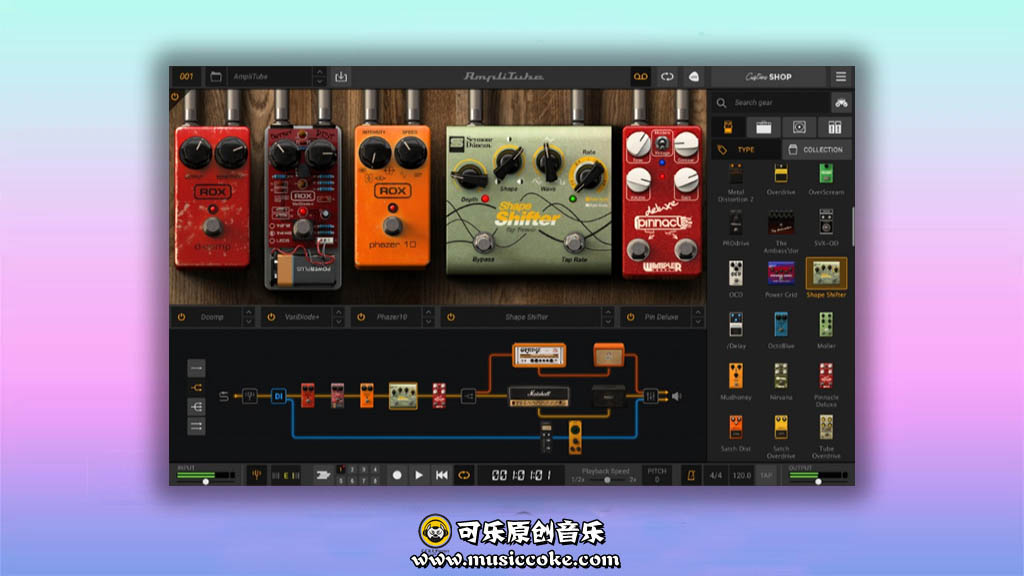This screenshot has height=576, width=1024.
Task: Select the orange split routing icon
Action: [x=196, y=388]
